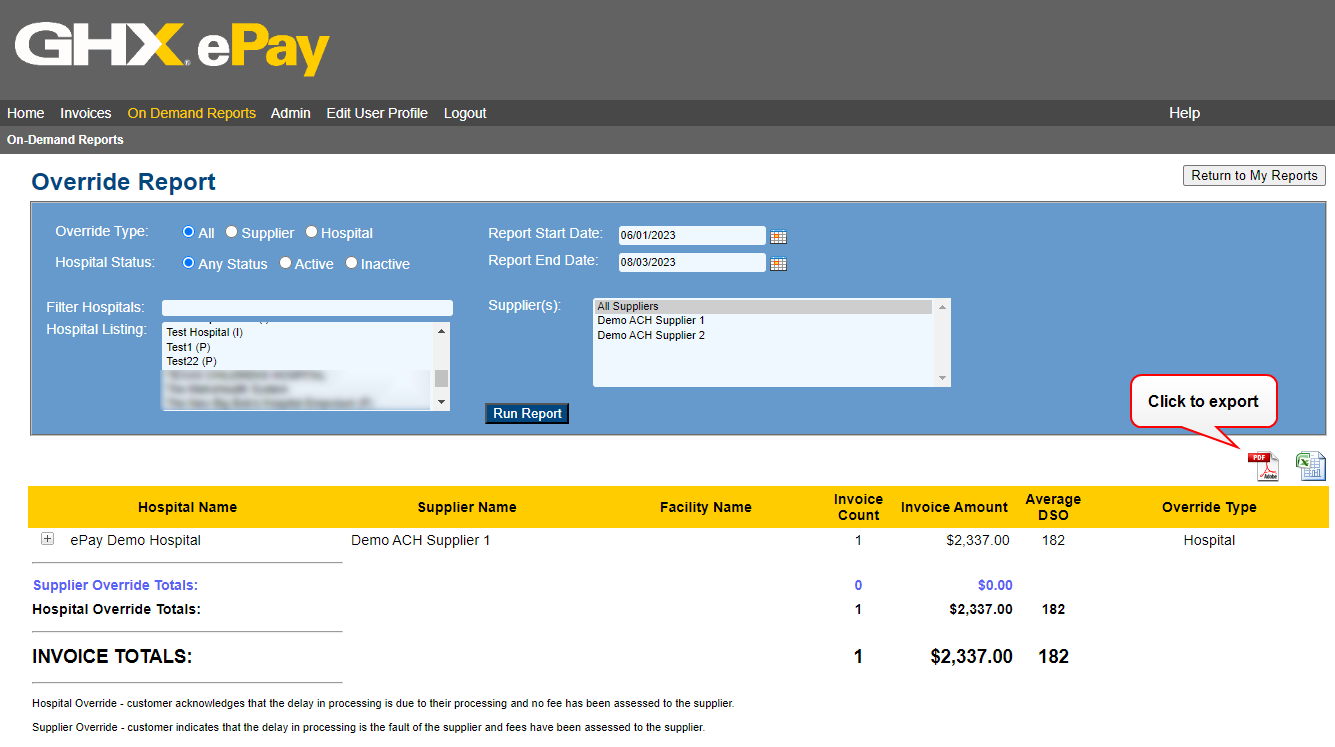Click Report End Date field
Screen dimensions: 1335x747
coord(692,262)
